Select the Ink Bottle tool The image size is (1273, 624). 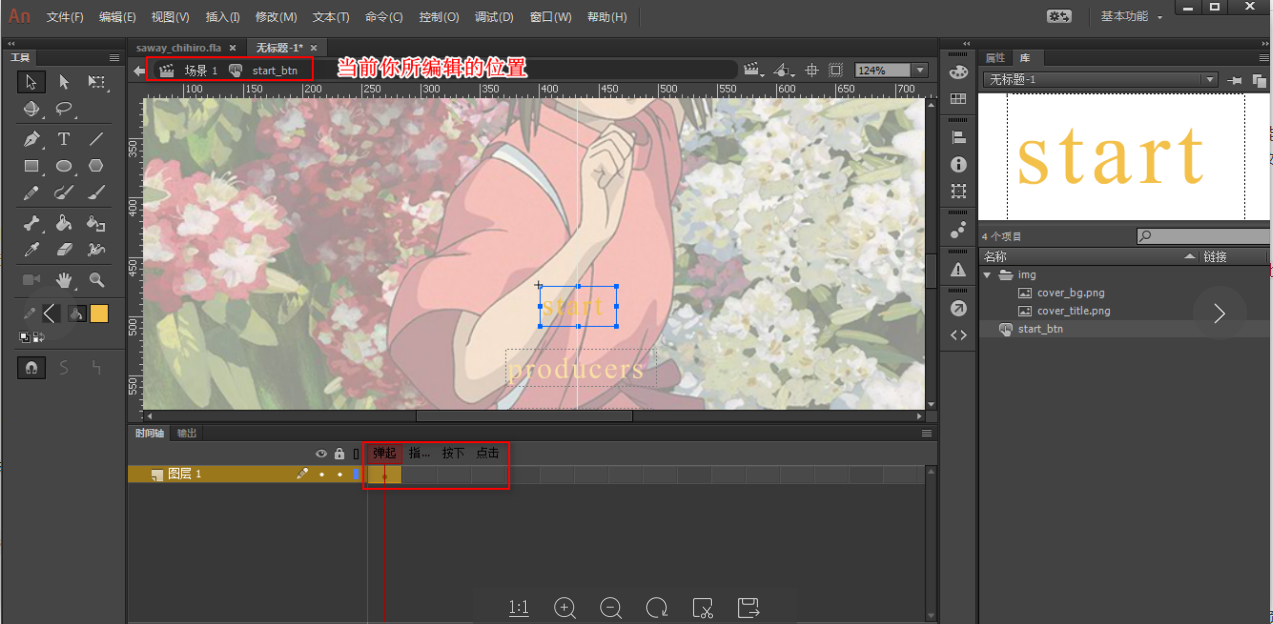[x=97, y=223]
